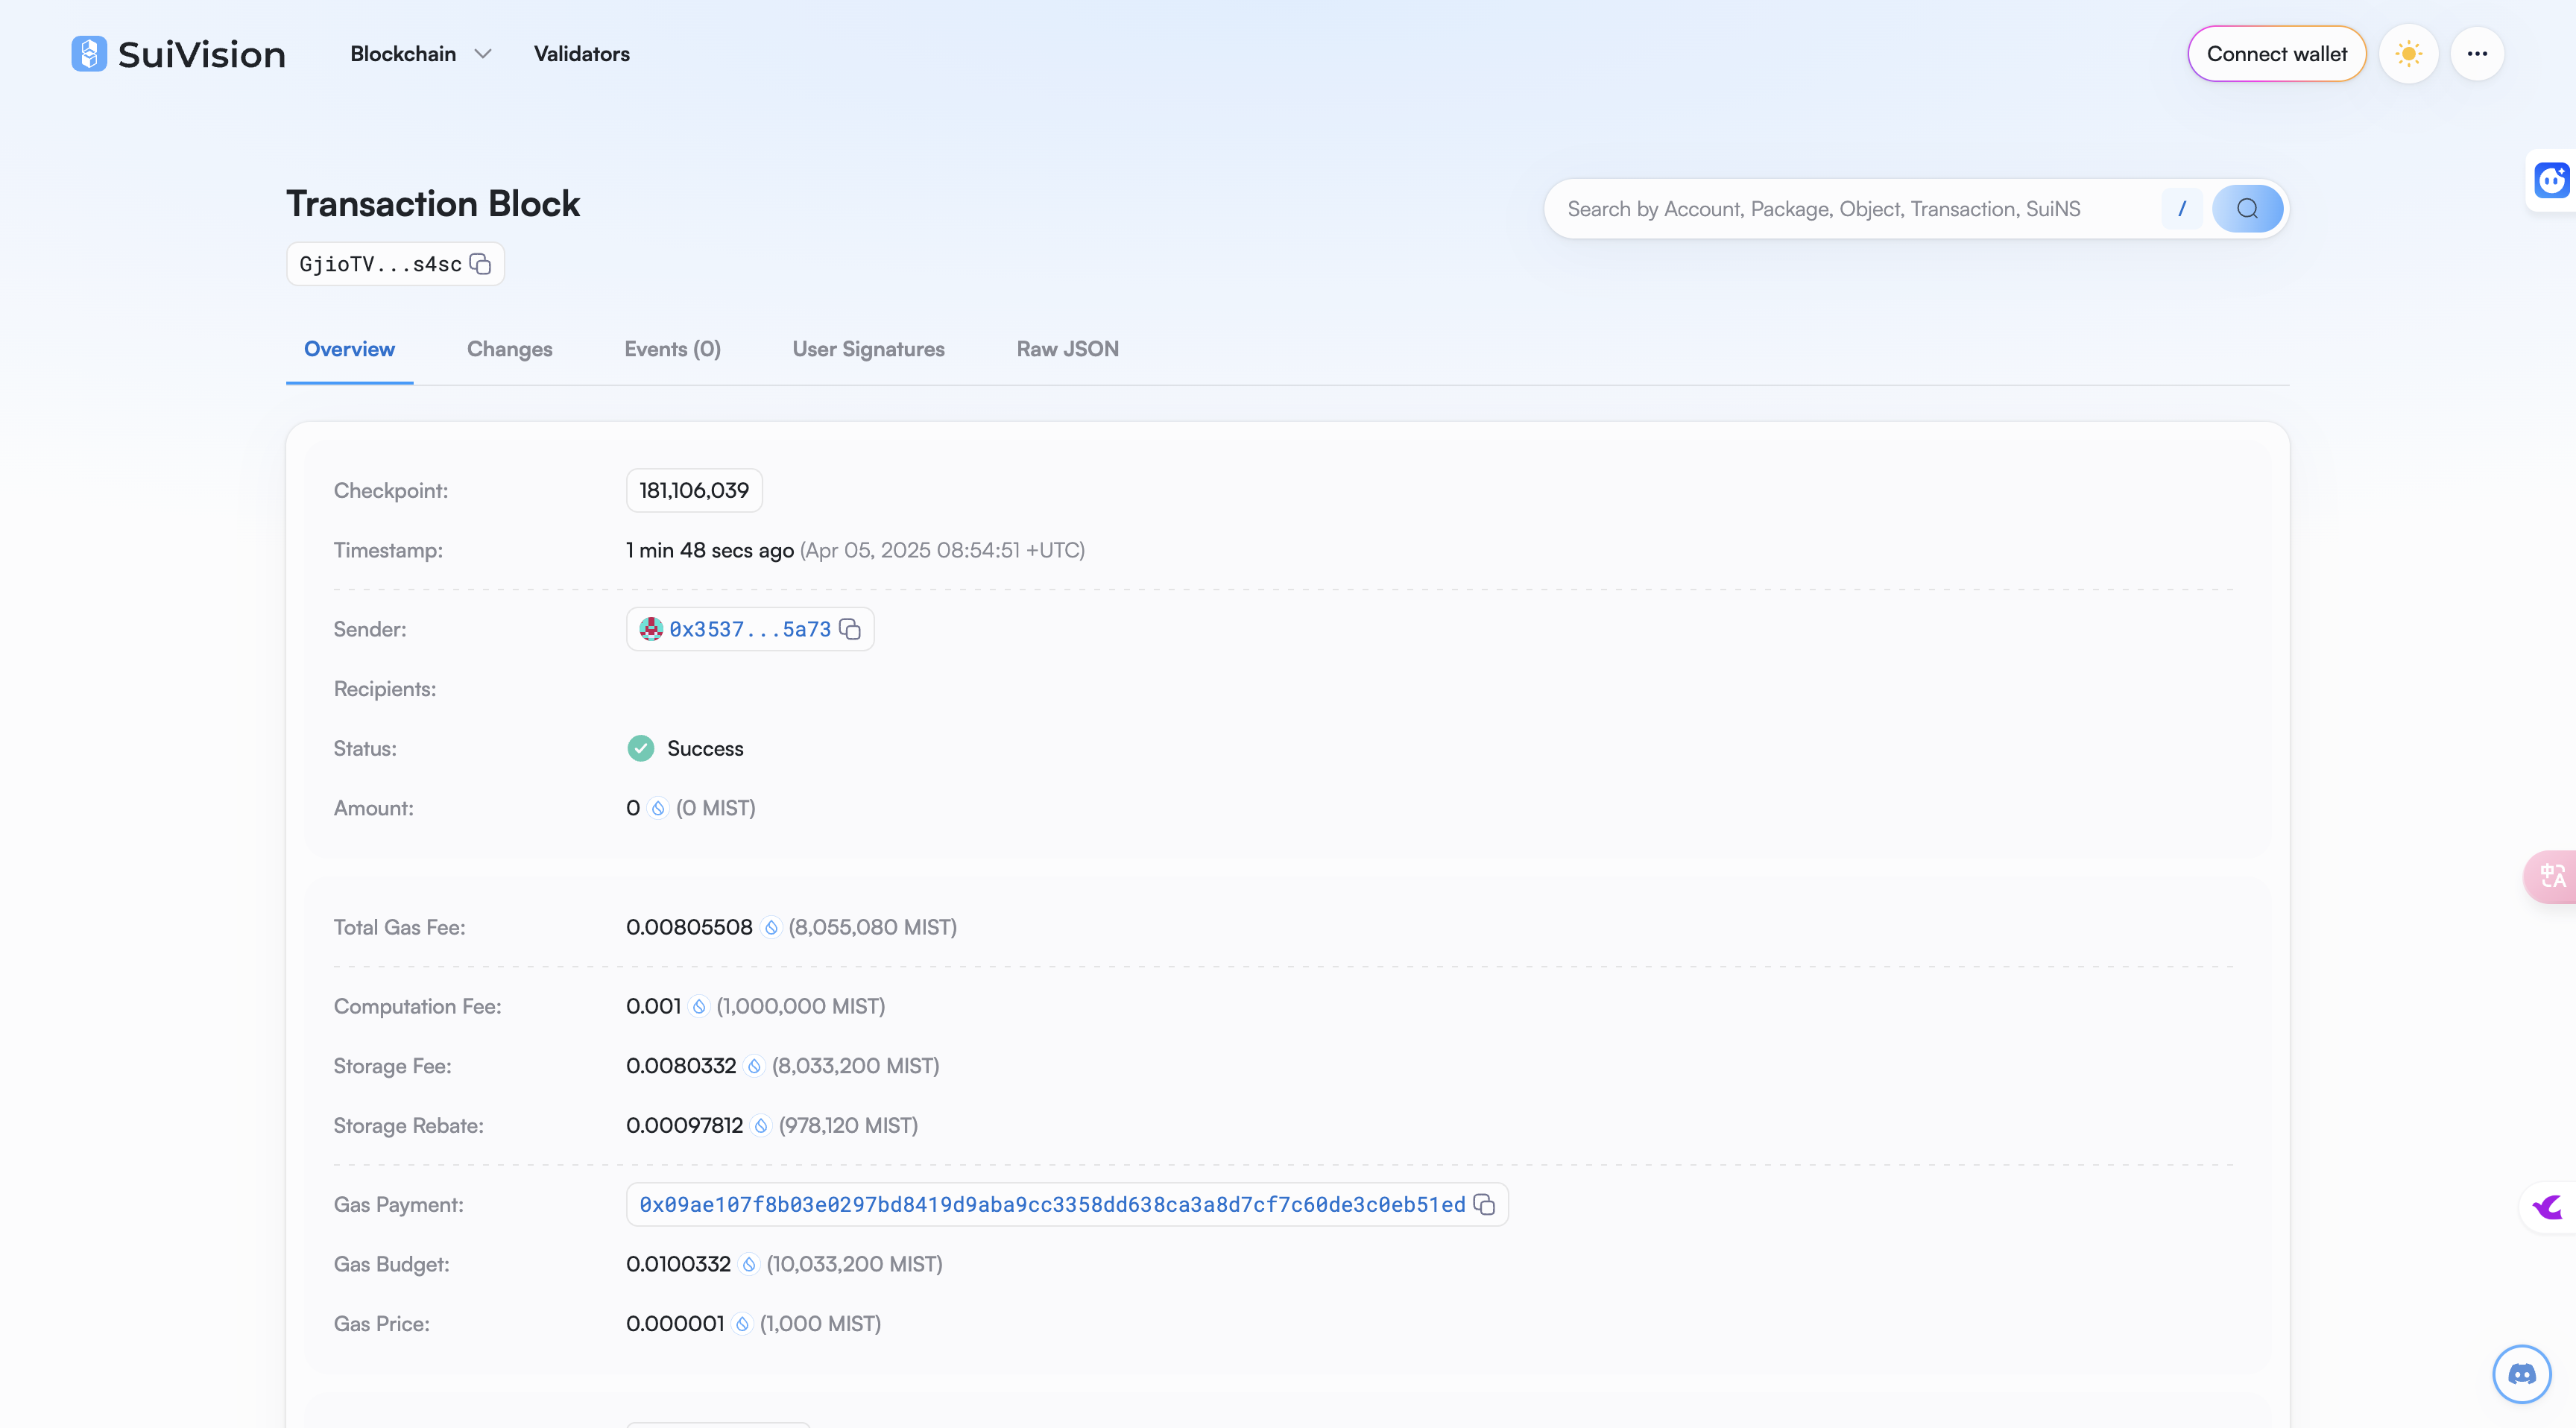Open the Discord chat floating icon

[x=2522, y=1374]
